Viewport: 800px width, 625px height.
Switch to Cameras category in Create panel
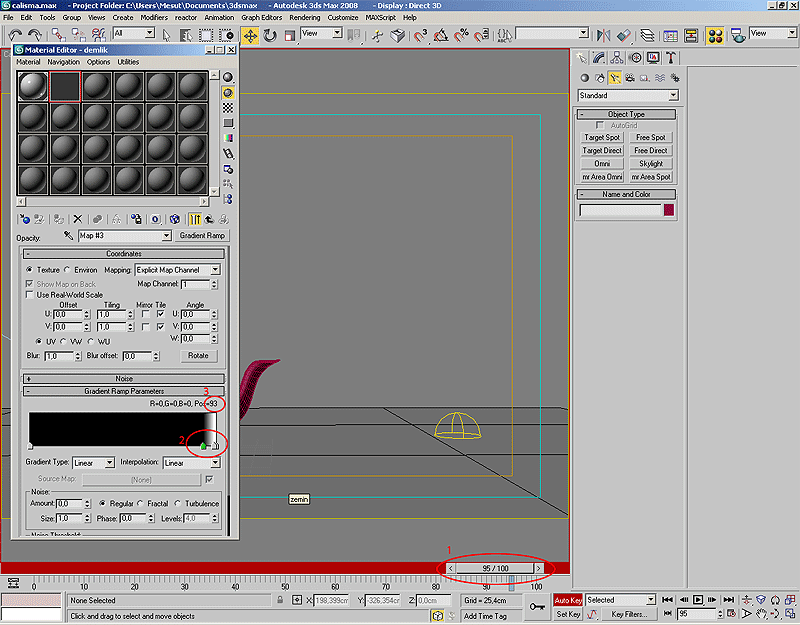631,77
